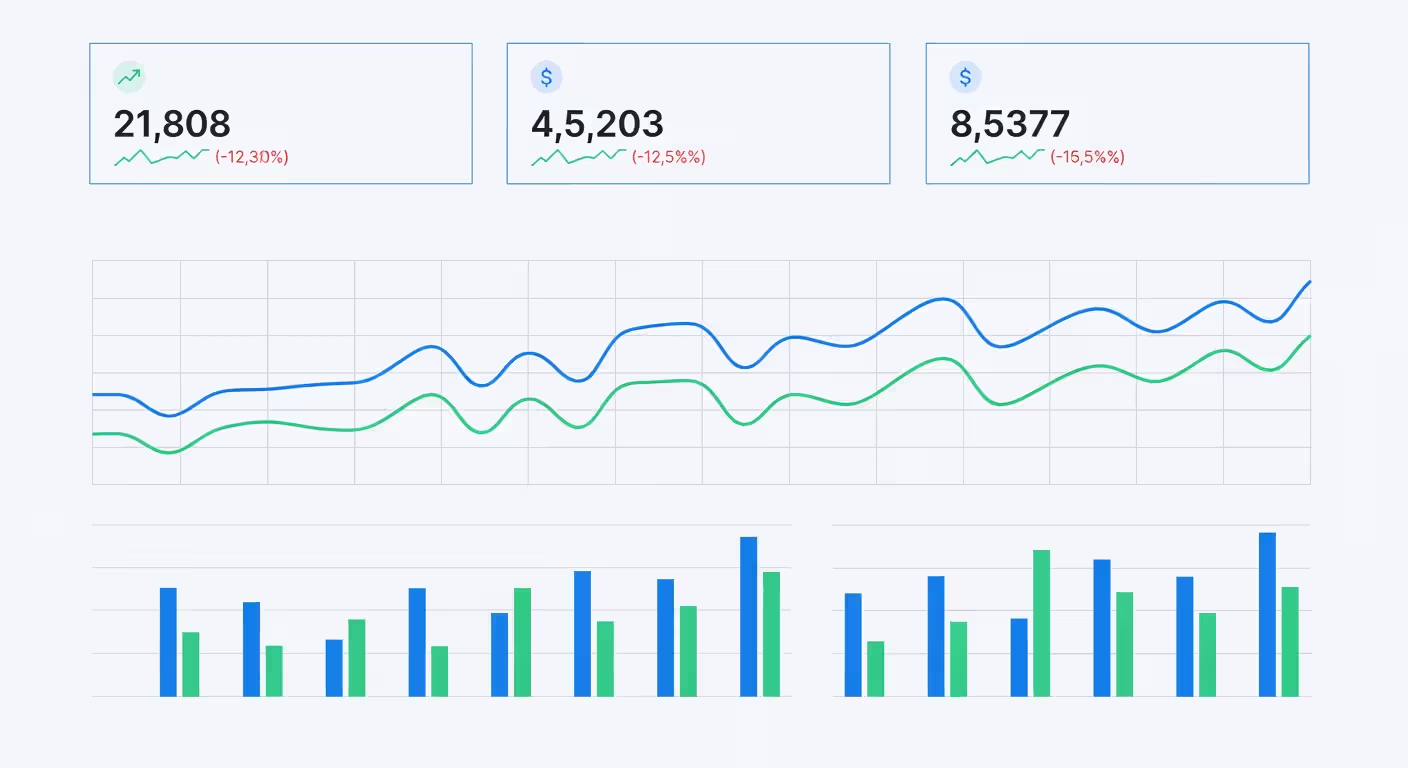Click the (-15,5%%) change label
This screenshot has width=1408, height=768.
pos(1088,157)
